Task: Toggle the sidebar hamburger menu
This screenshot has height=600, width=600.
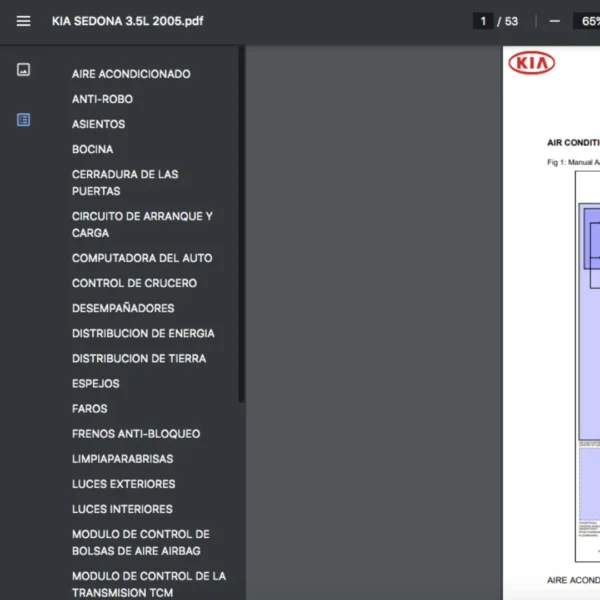Action: 23,21
